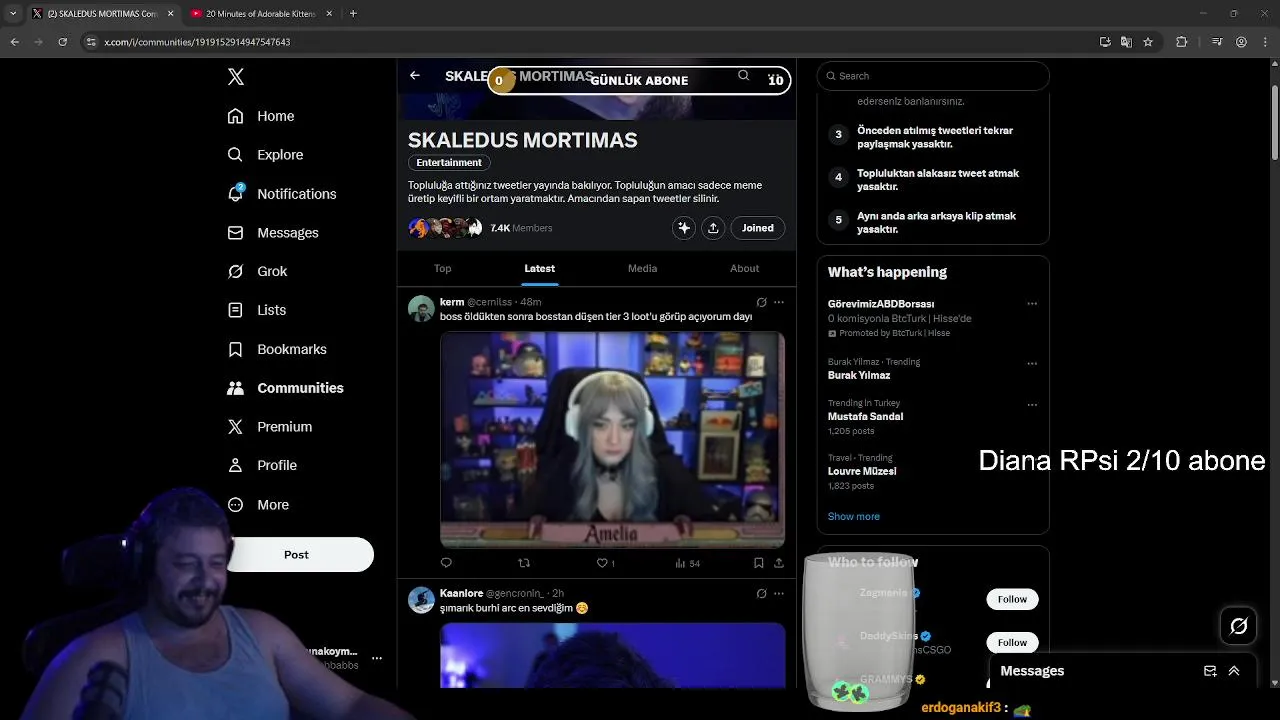Click the Joined button
Image resolution: width=1280 pixels, height=720 pixels.
pos(758,228)
